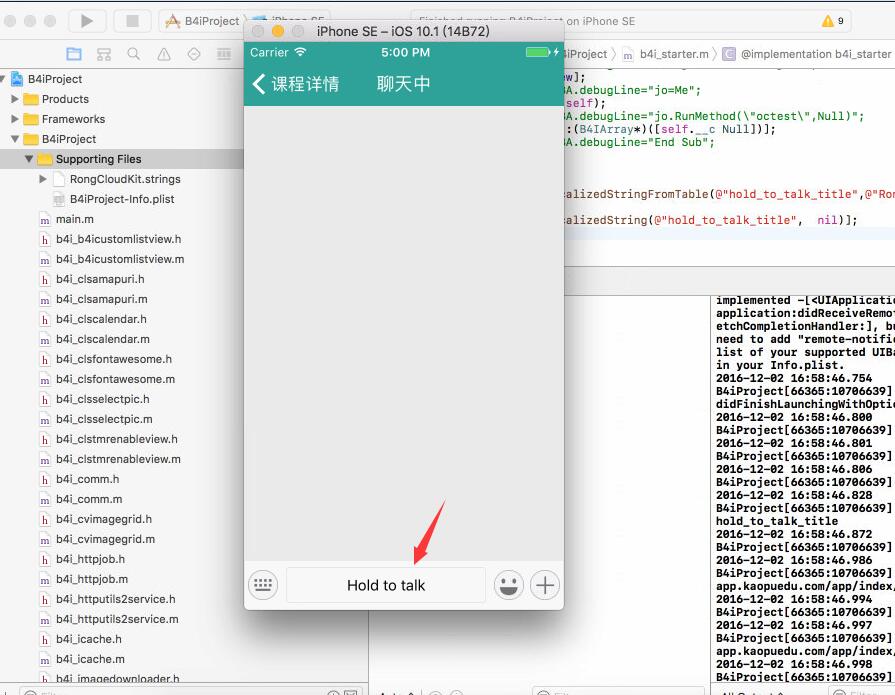Expand the Frameworks folder
The image size is (895, 695).
(15, 119)
